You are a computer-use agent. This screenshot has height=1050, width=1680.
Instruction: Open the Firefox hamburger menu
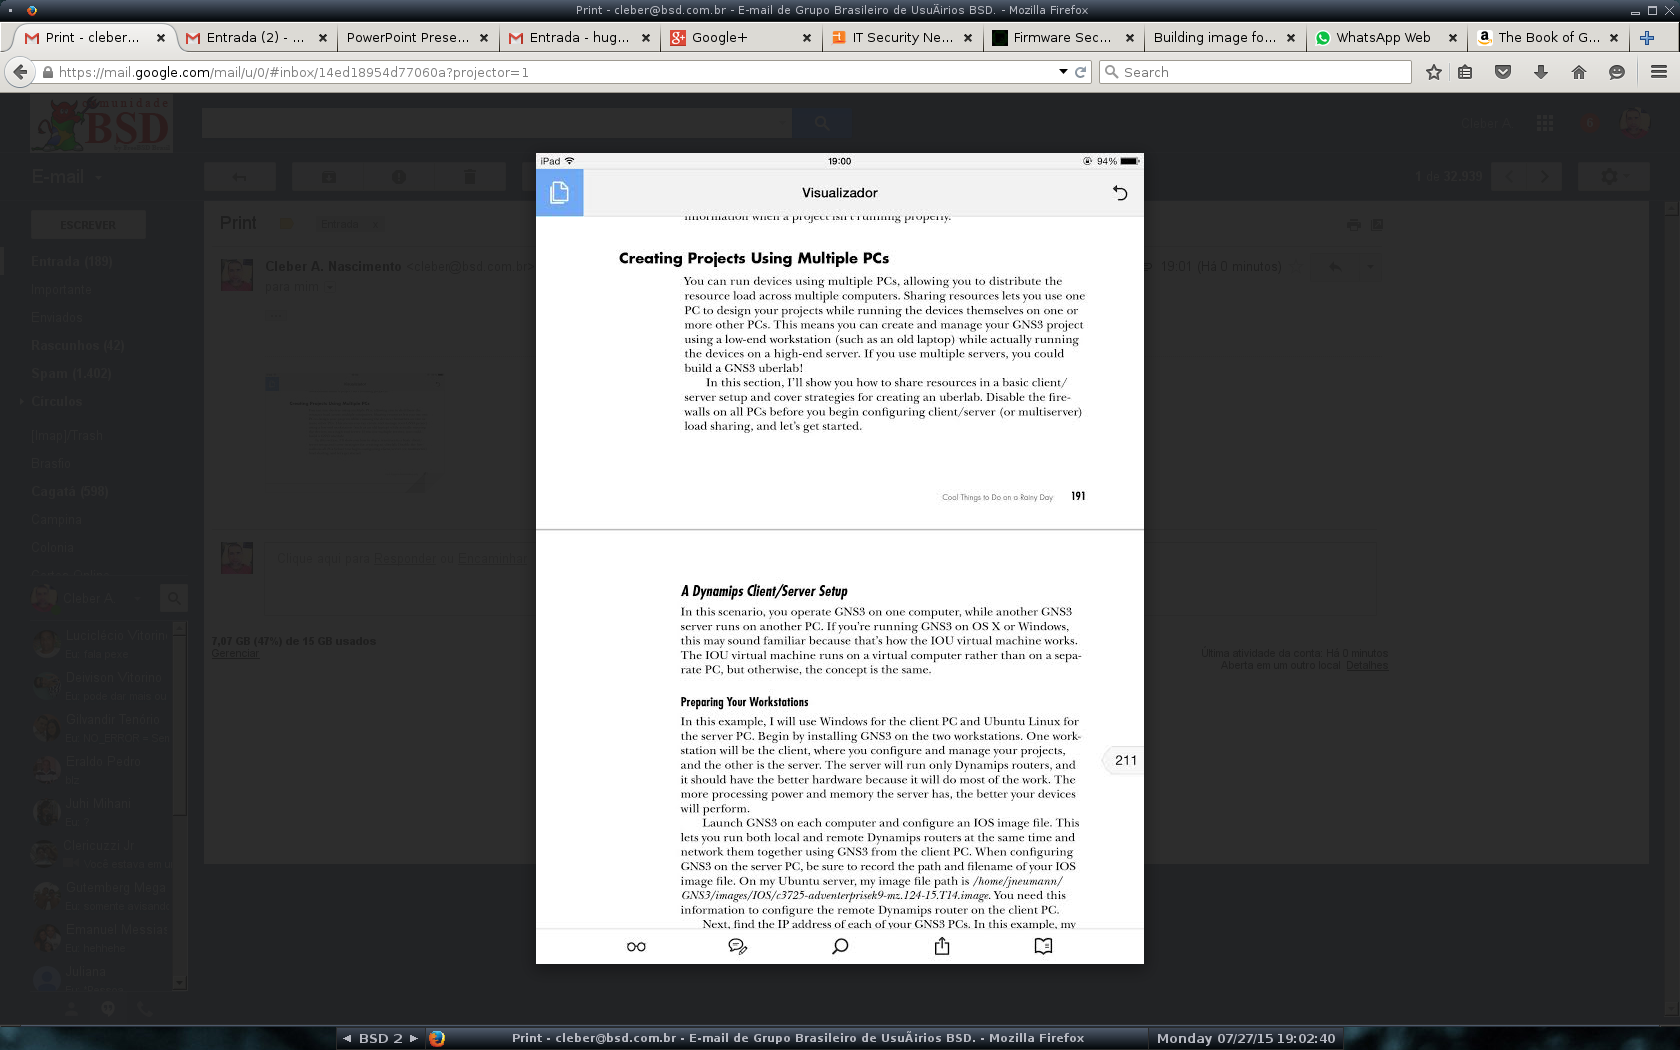[1659, 72]
